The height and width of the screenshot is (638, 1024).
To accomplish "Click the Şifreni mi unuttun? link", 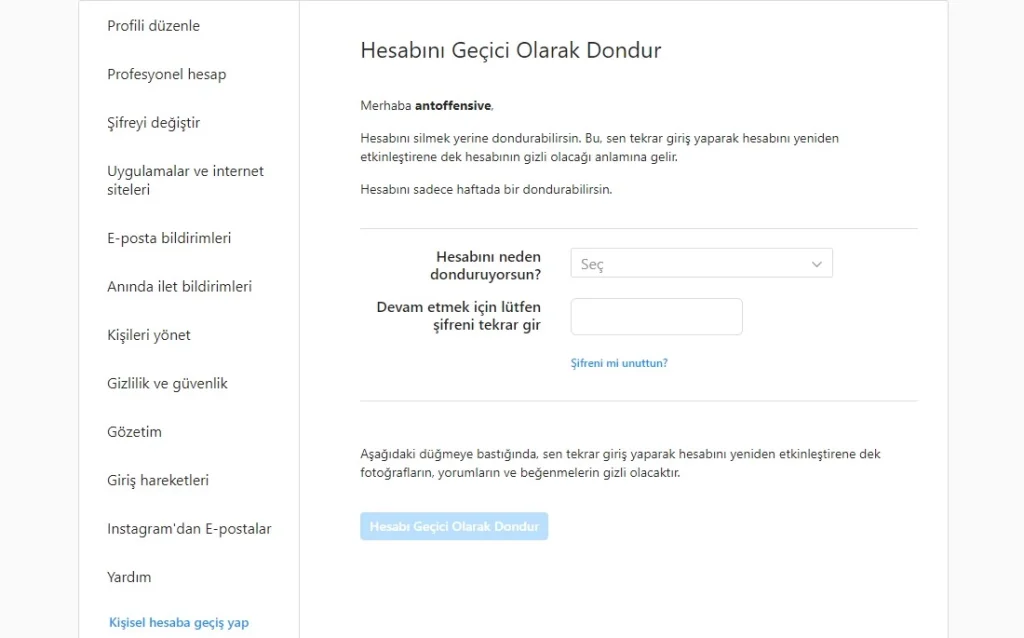I will (x=618, y=363).
